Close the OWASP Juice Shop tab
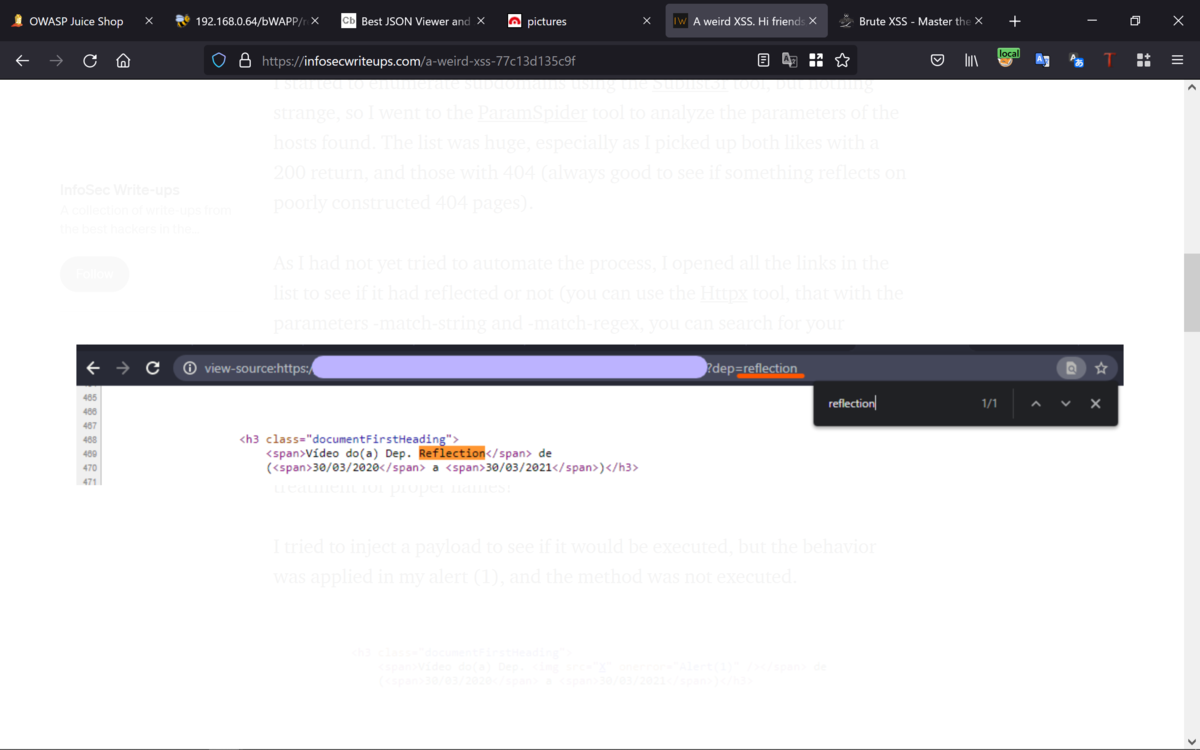This screenshot has width=1200, height=750. pos(149,21)
